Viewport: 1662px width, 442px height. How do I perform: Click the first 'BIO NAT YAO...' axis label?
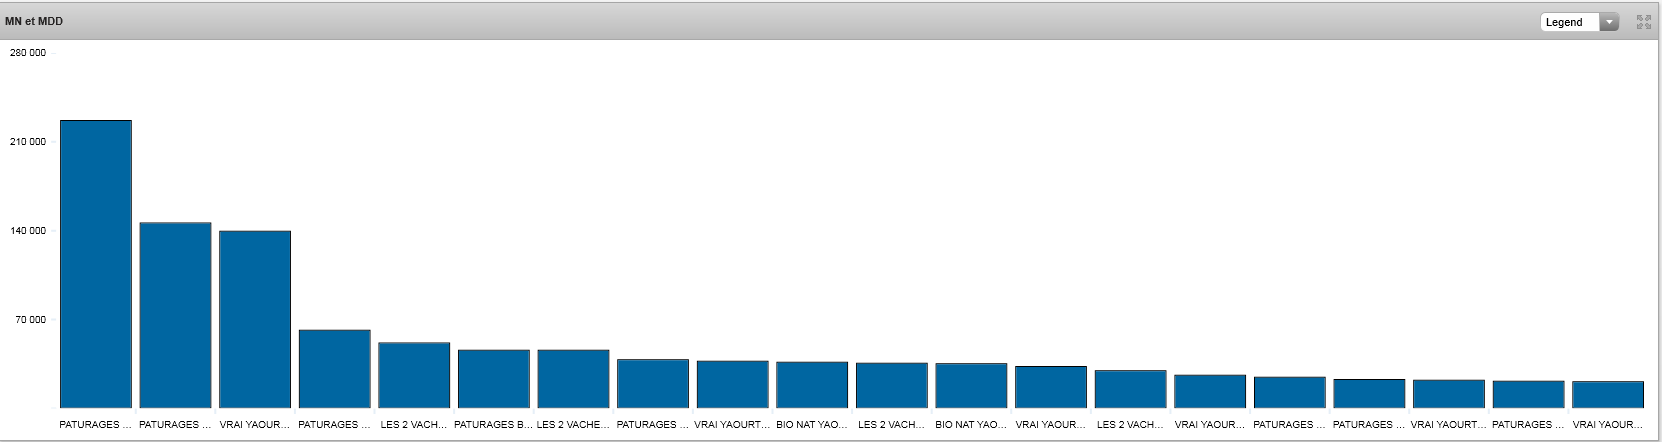click(x=812, y=425)
